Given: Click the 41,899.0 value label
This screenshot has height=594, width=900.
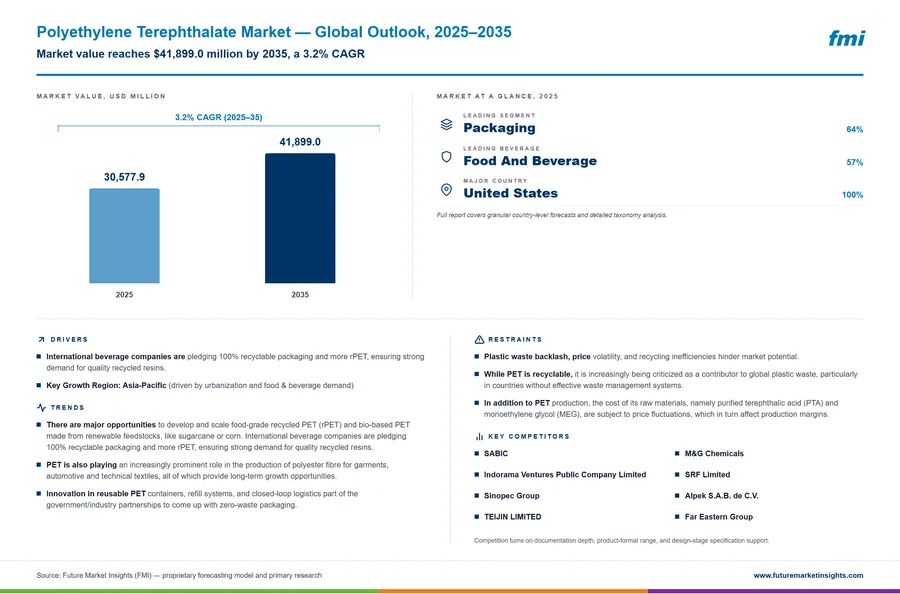Looking at the screenshot, I should point(300,142).
